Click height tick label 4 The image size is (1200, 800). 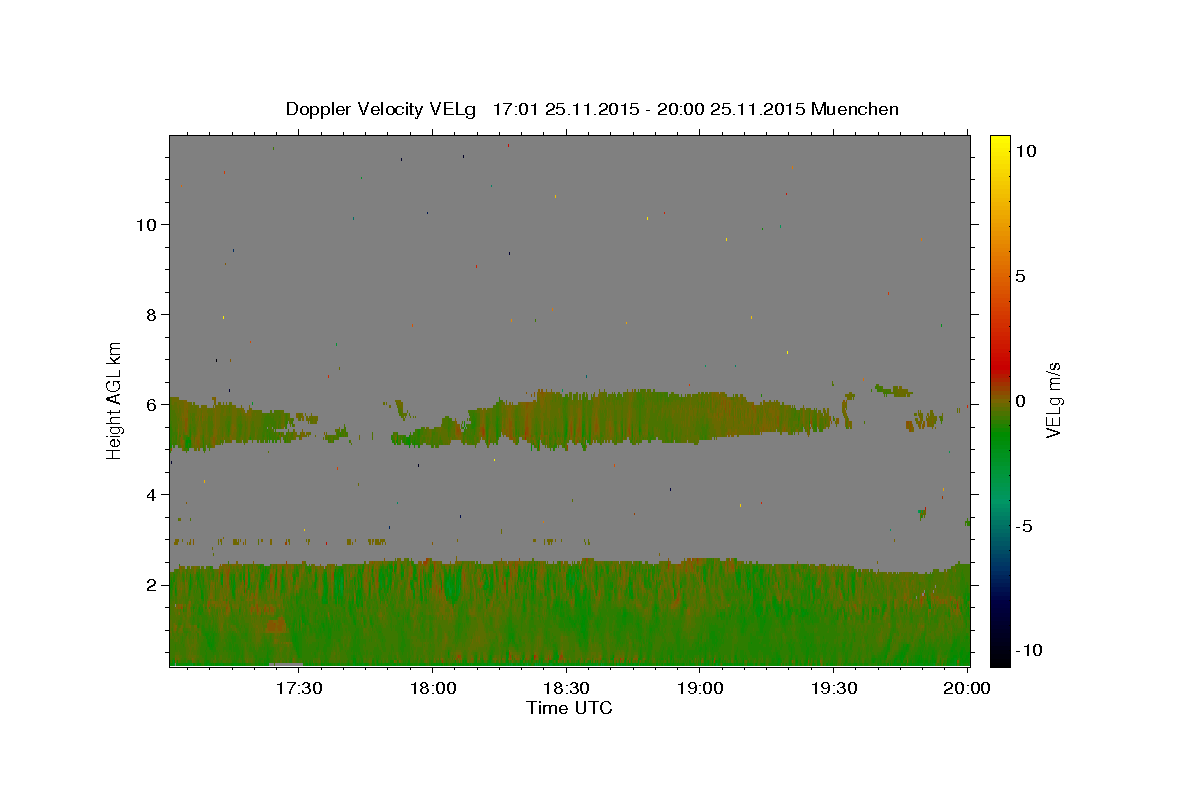pyautogui.click(x=152, y=495)
